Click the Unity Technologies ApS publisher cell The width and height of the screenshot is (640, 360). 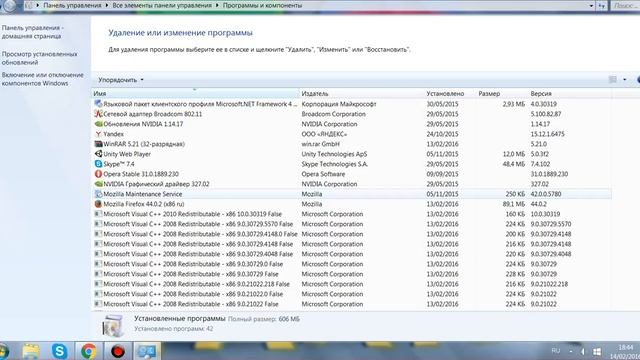[334, 154]
